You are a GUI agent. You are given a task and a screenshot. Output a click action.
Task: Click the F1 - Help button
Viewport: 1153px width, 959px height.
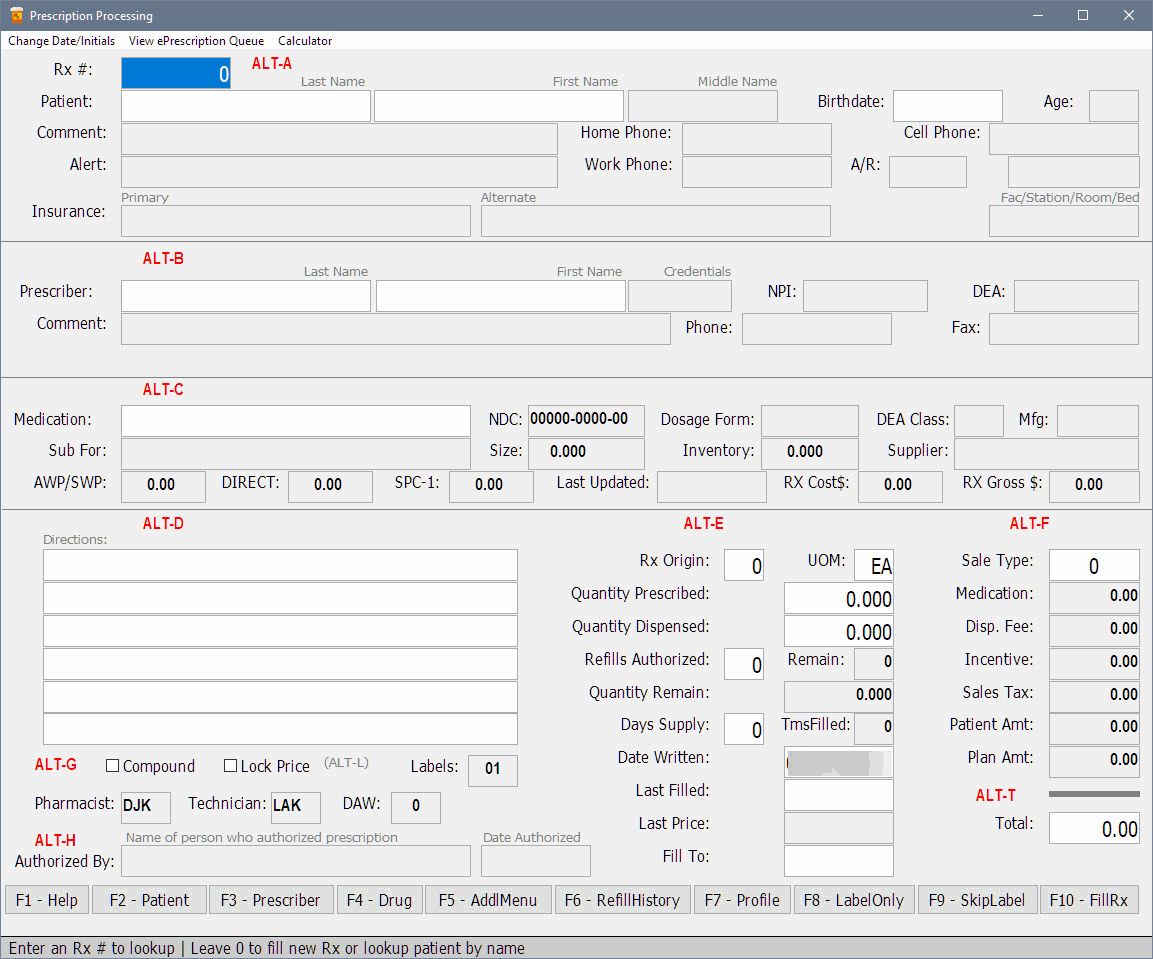click(x=47, y=899)
